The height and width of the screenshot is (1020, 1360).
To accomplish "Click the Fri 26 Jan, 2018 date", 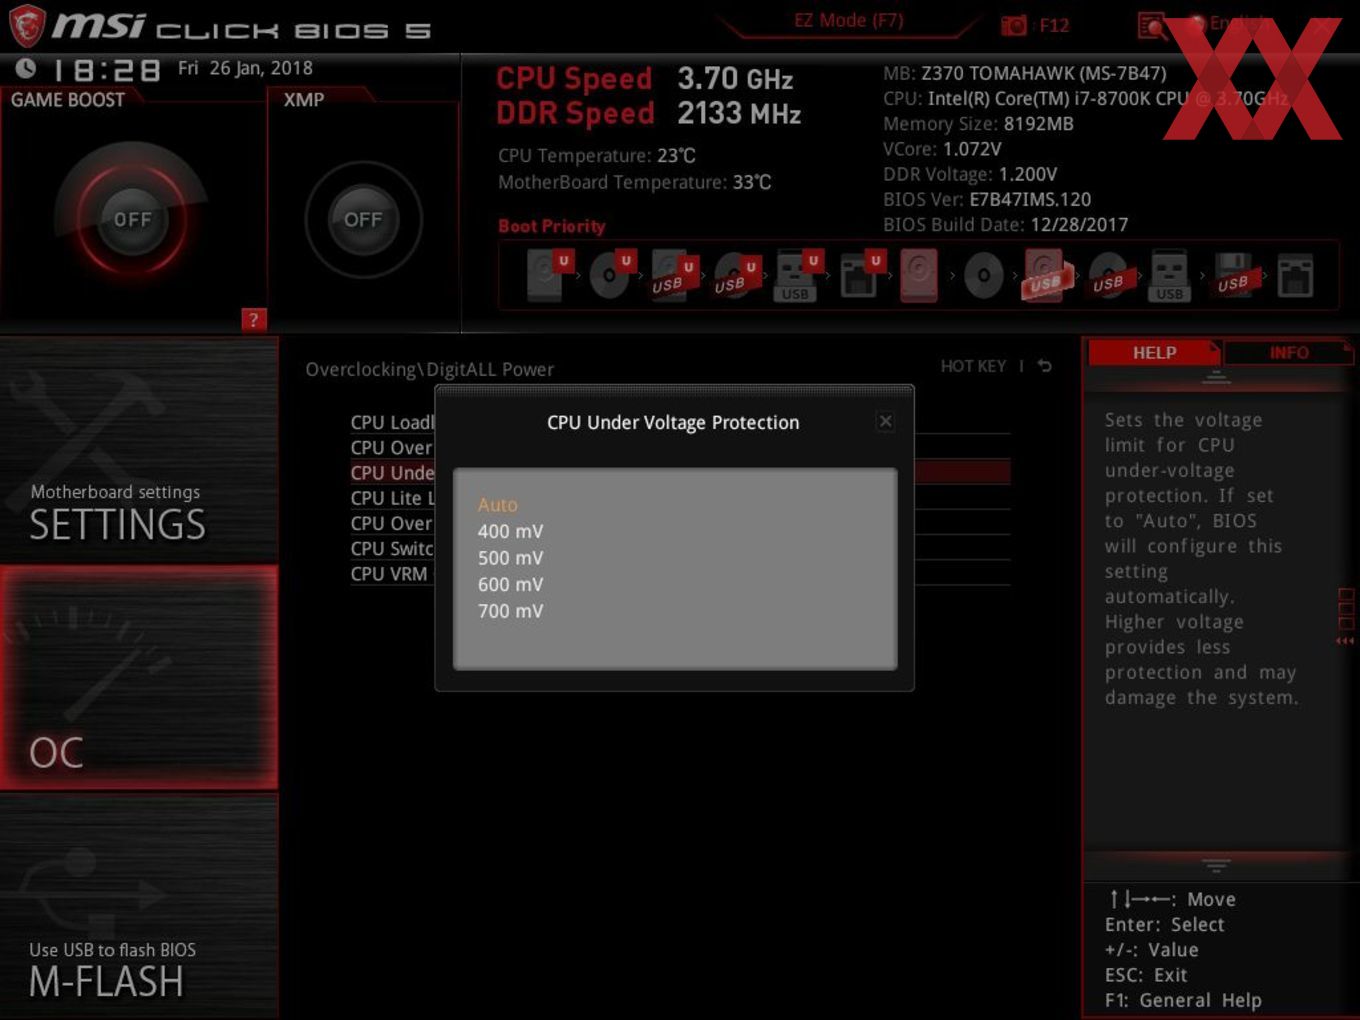I will click(x=245, y=68).
